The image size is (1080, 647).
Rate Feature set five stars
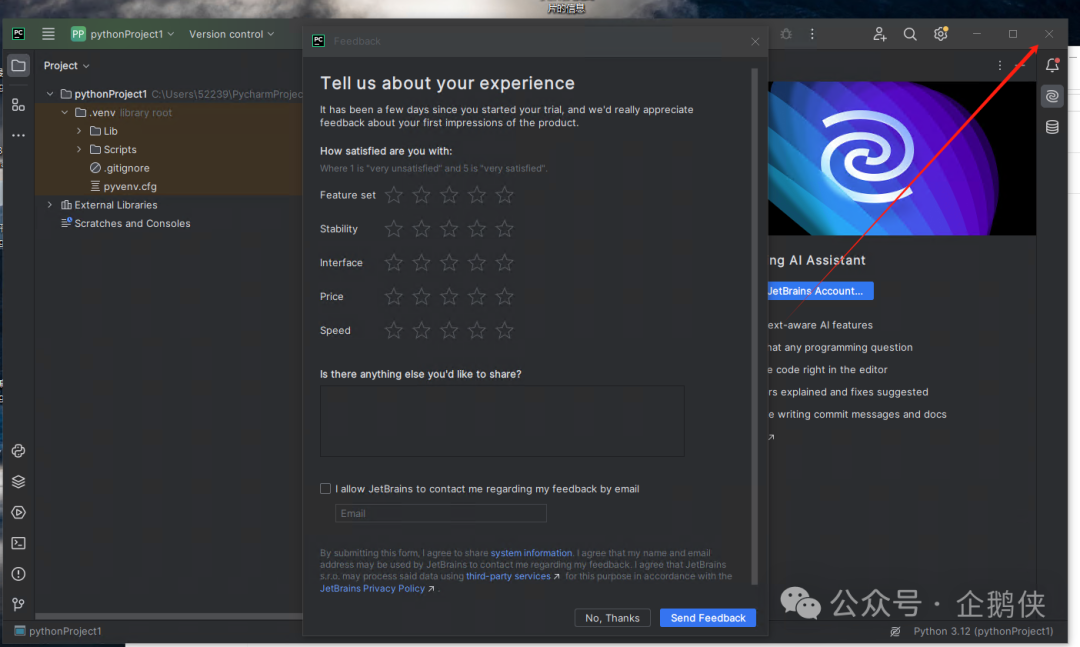(504, 195)
